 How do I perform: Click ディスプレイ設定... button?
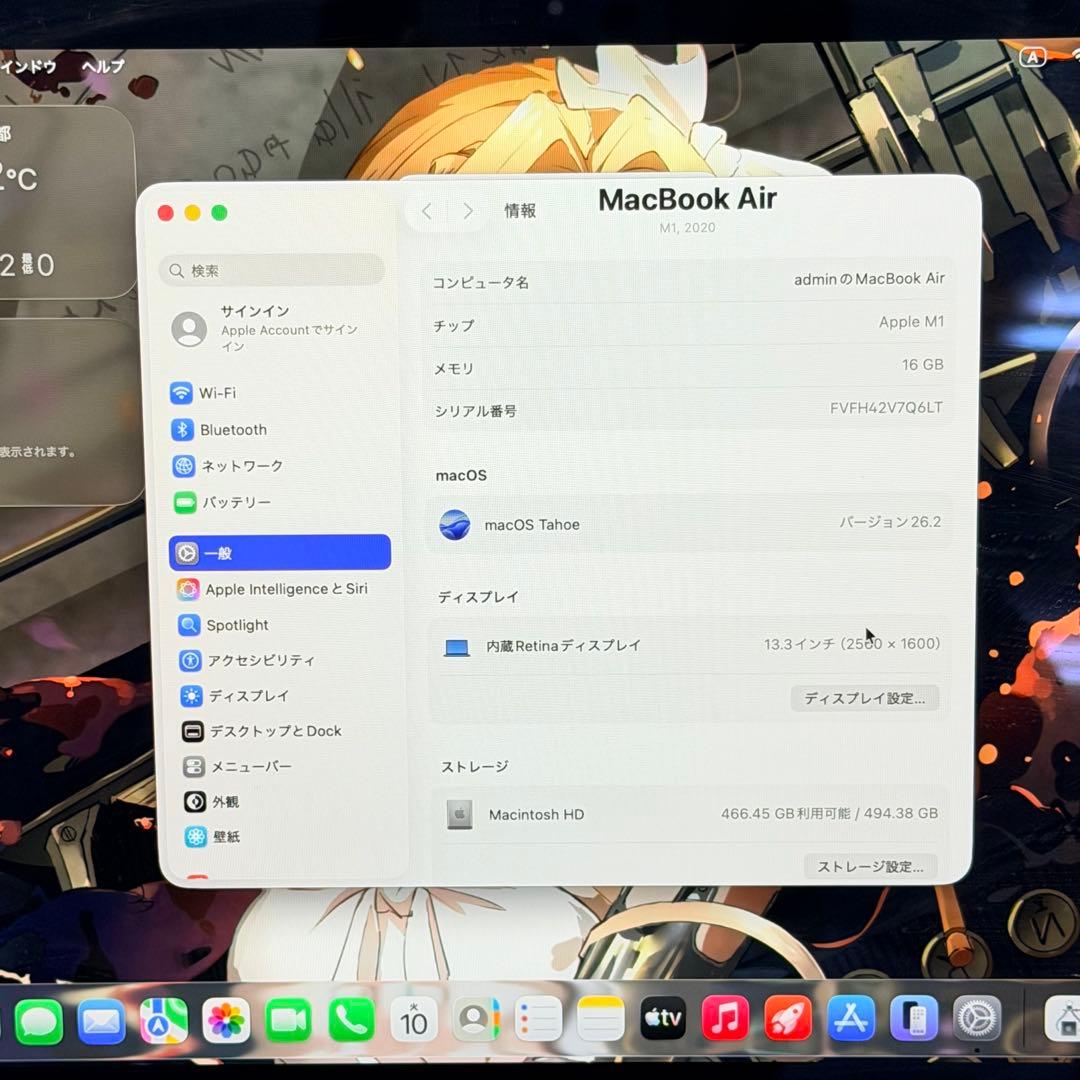[x=864, y=698]
